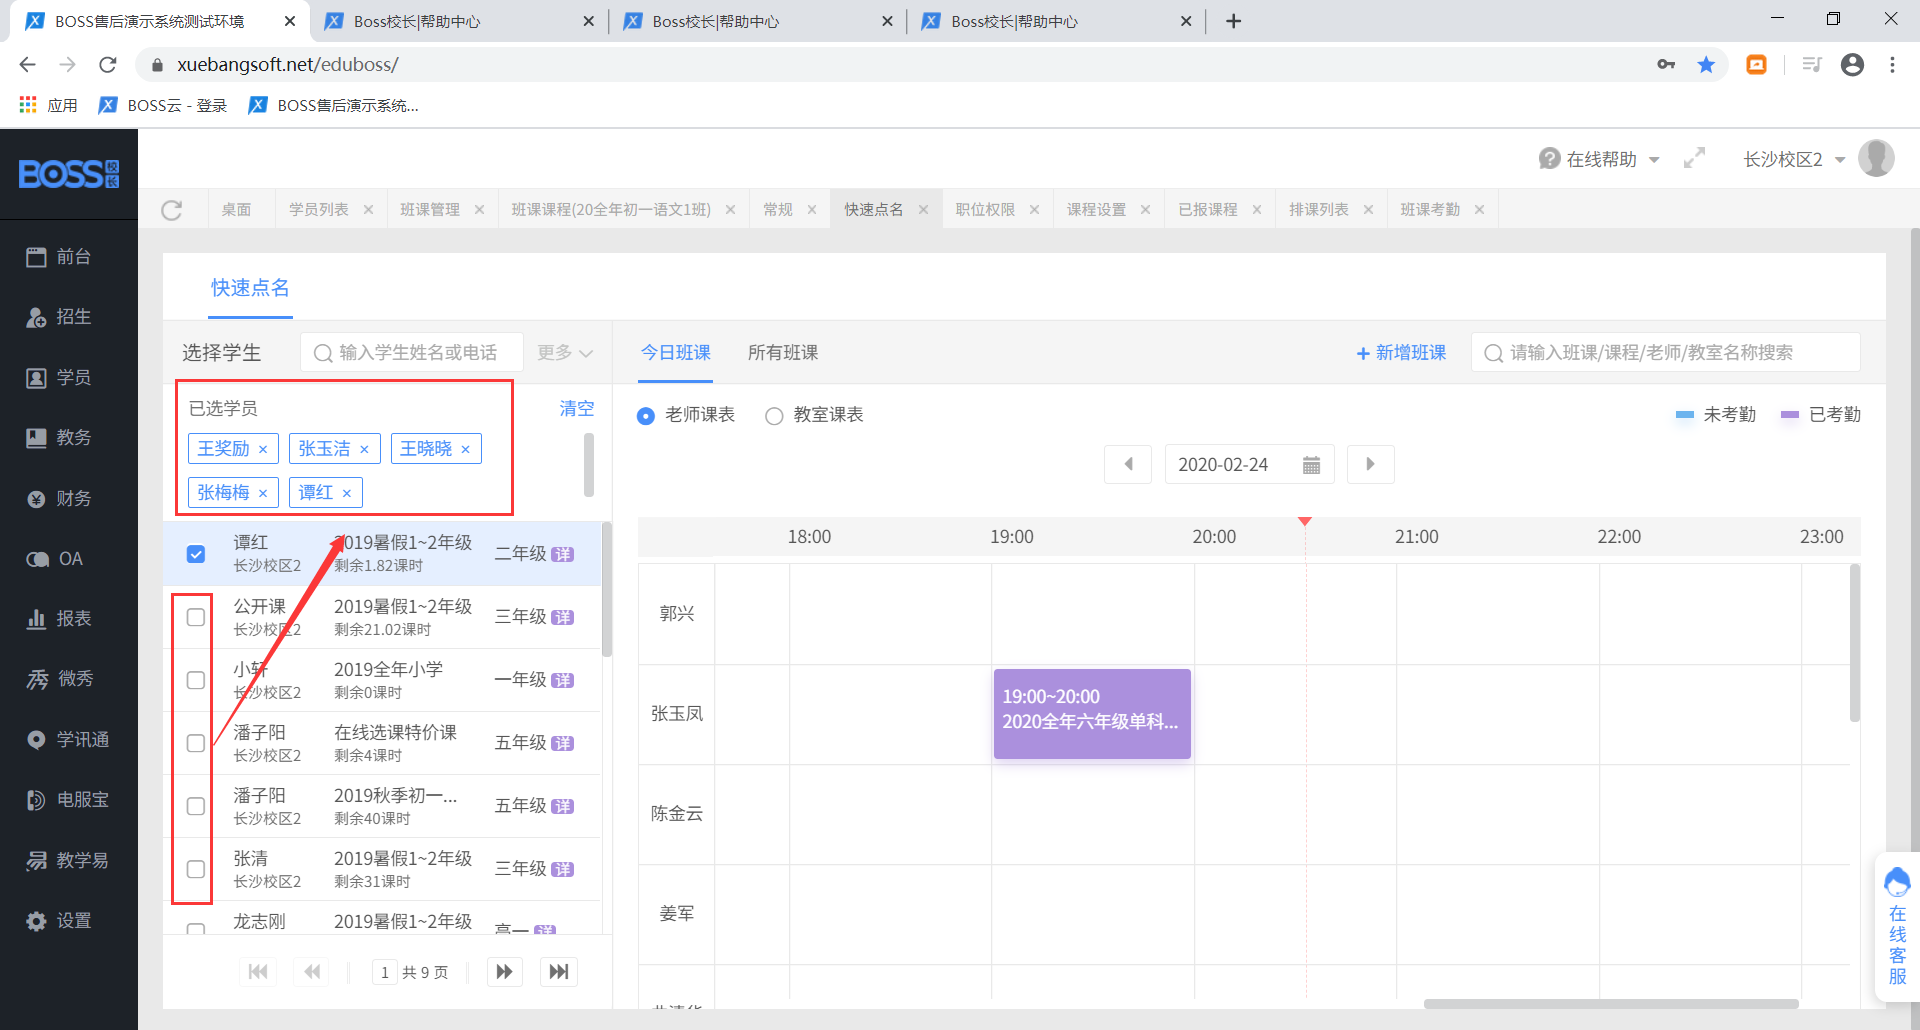This screenshot has height=1030, width=1920.
Task: Click the timetable vertical scrollbar
Action: coord(1855,643)
